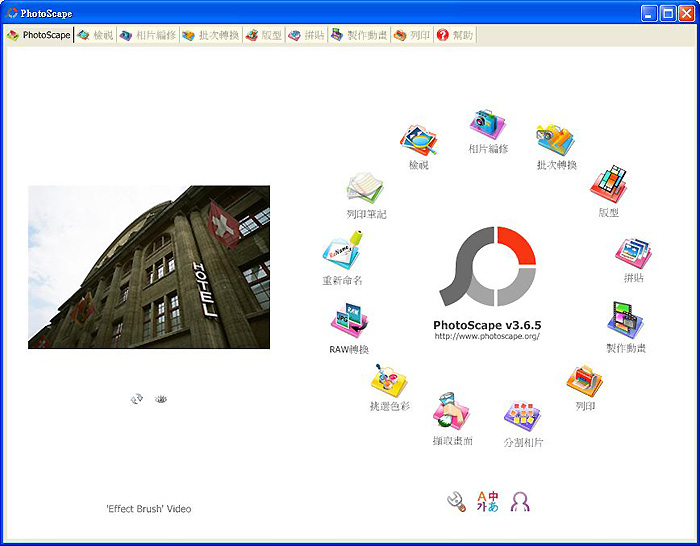Switch to the 製作動畫 tab
This screenshot has width=700, height=546.
tap(359, 35)
